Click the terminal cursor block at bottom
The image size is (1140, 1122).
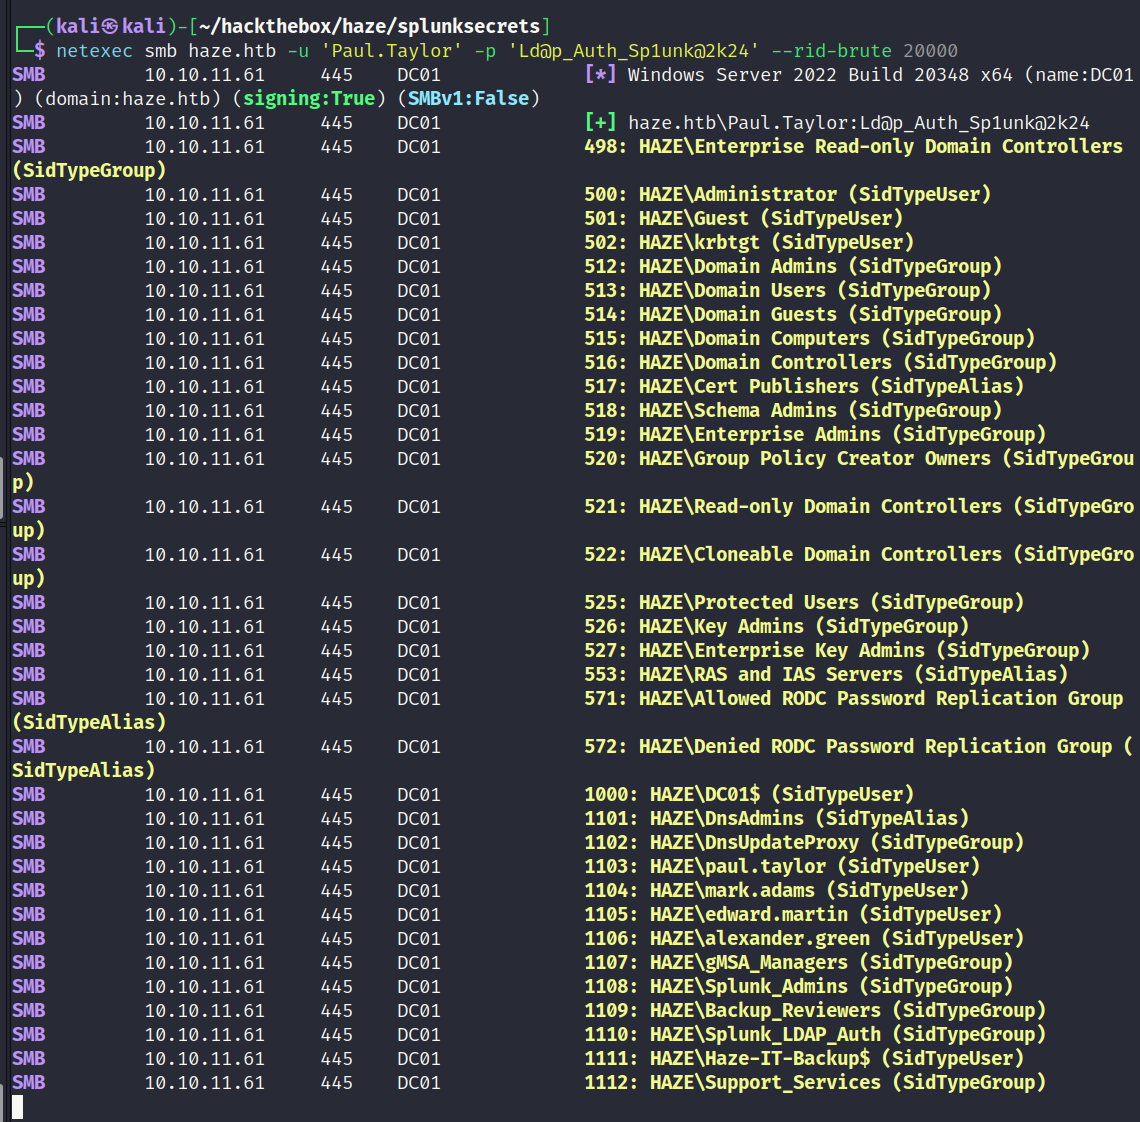pos(17,1107)
